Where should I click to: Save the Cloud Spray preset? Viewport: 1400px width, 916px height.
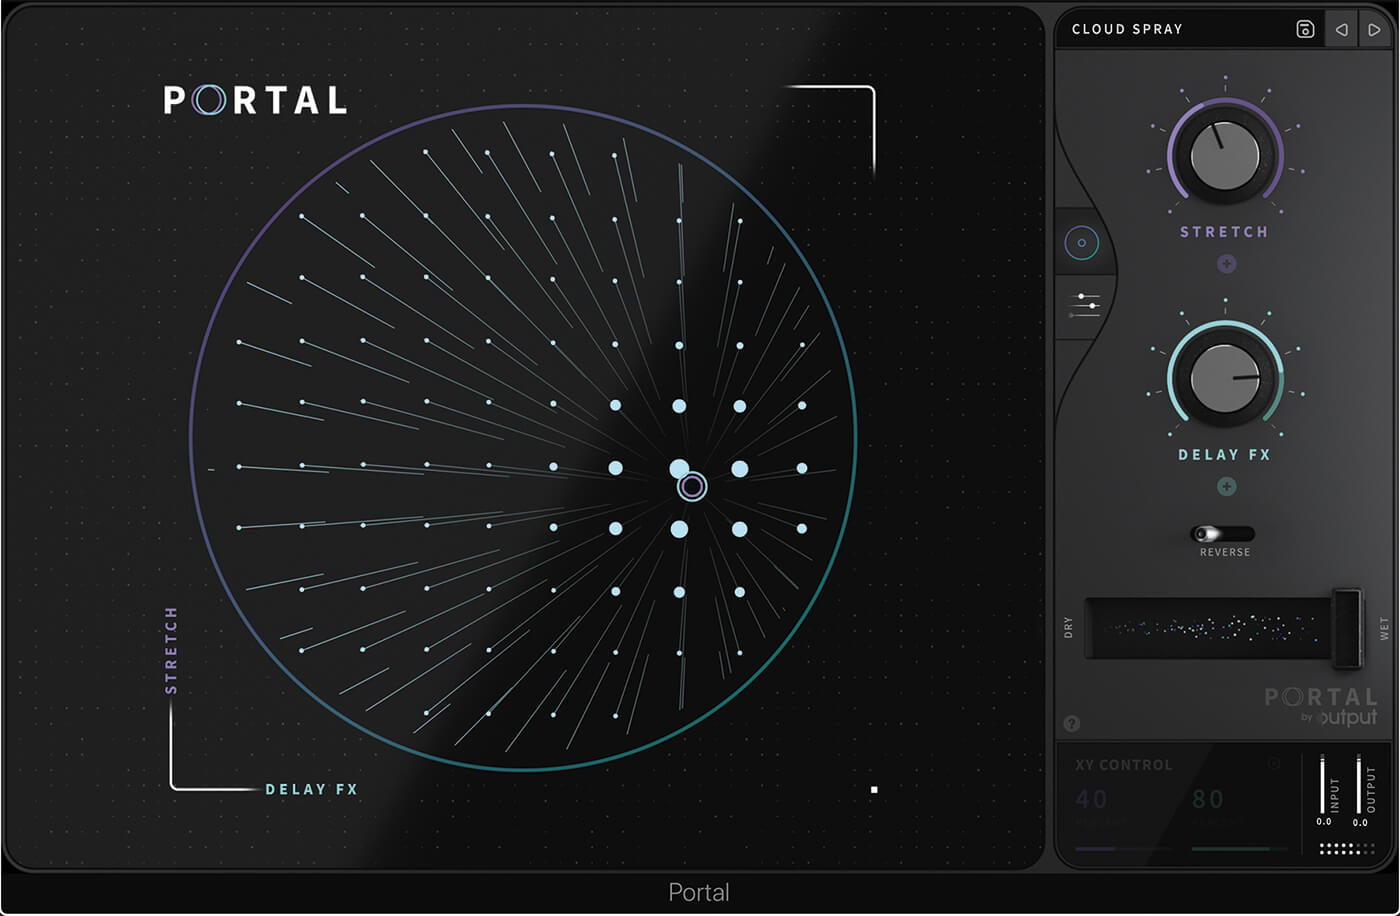[x=1305, y=29]
